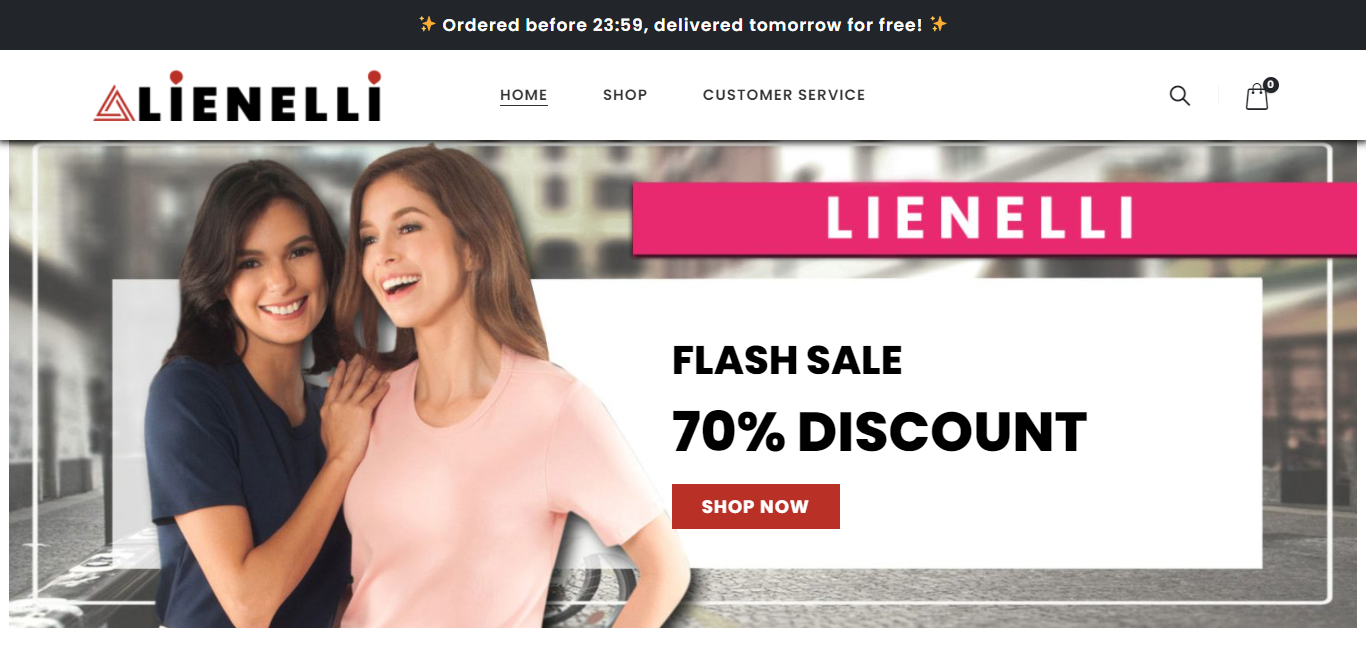Open the shopping bag cart icon

tap(1257, 97)
